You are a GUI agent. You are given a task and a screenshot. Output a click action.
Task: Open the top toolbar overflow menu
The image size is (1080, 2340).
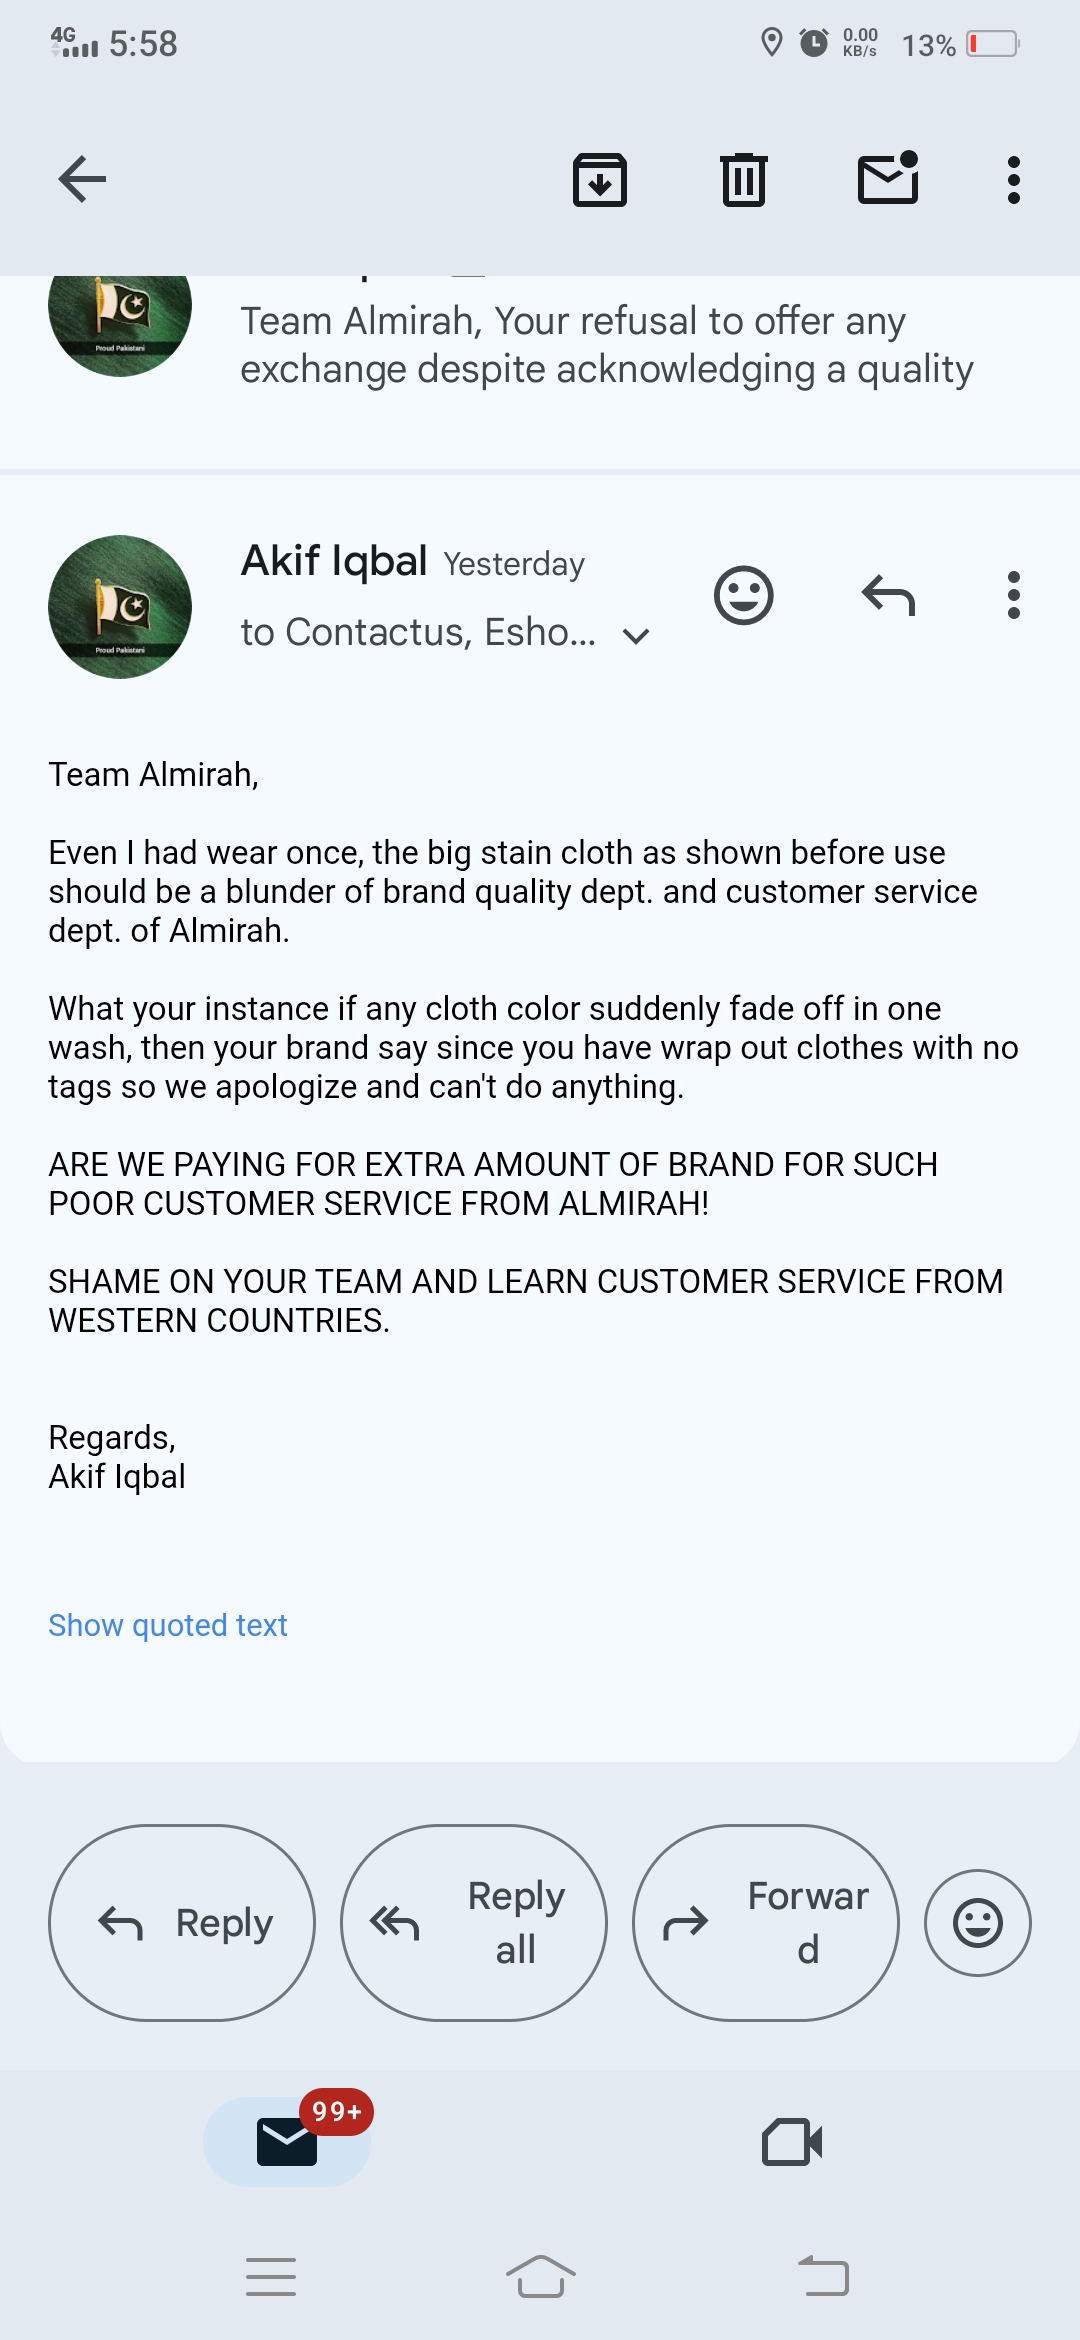pyautogui.click(x=1014, y=180)
